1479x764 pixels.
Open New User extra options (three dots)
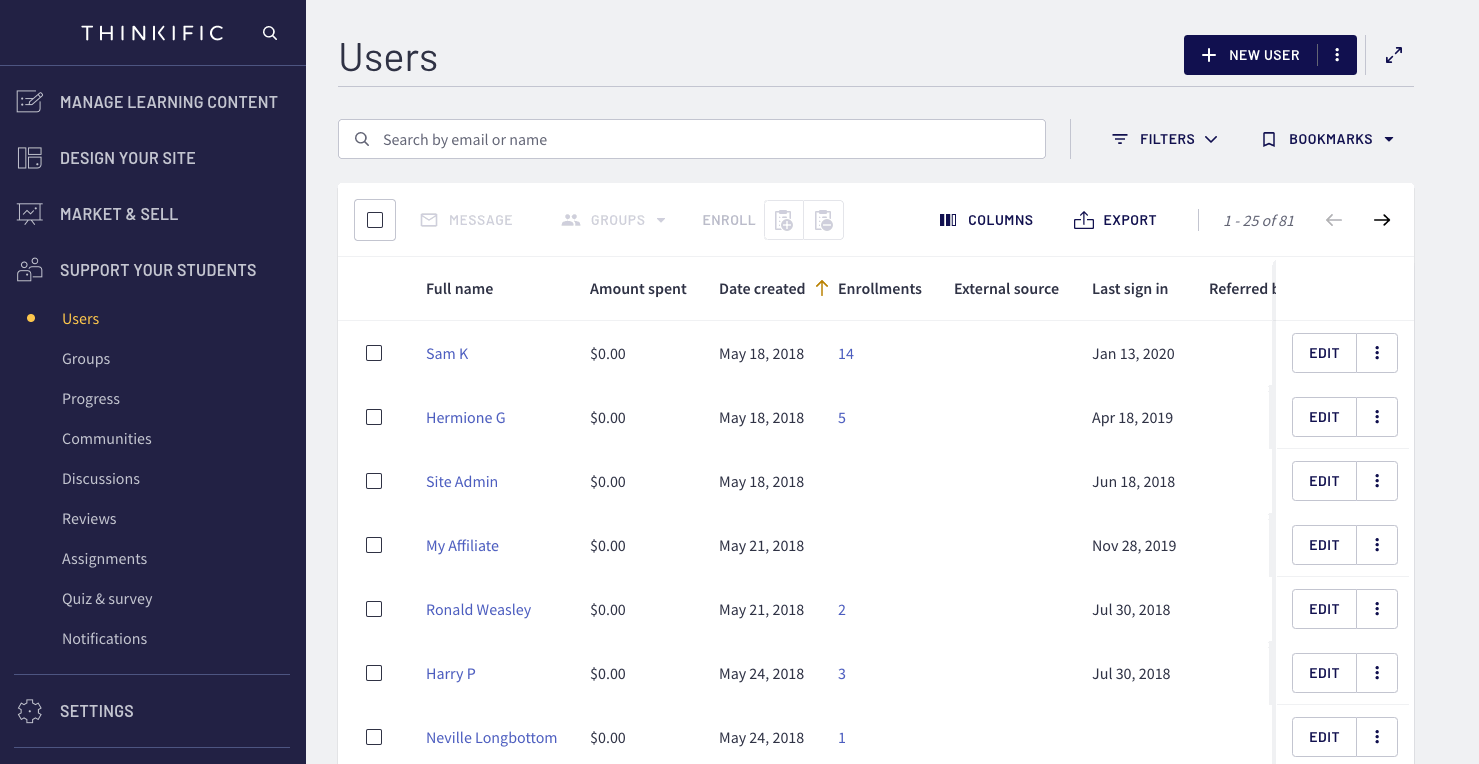click(1337, 55)
